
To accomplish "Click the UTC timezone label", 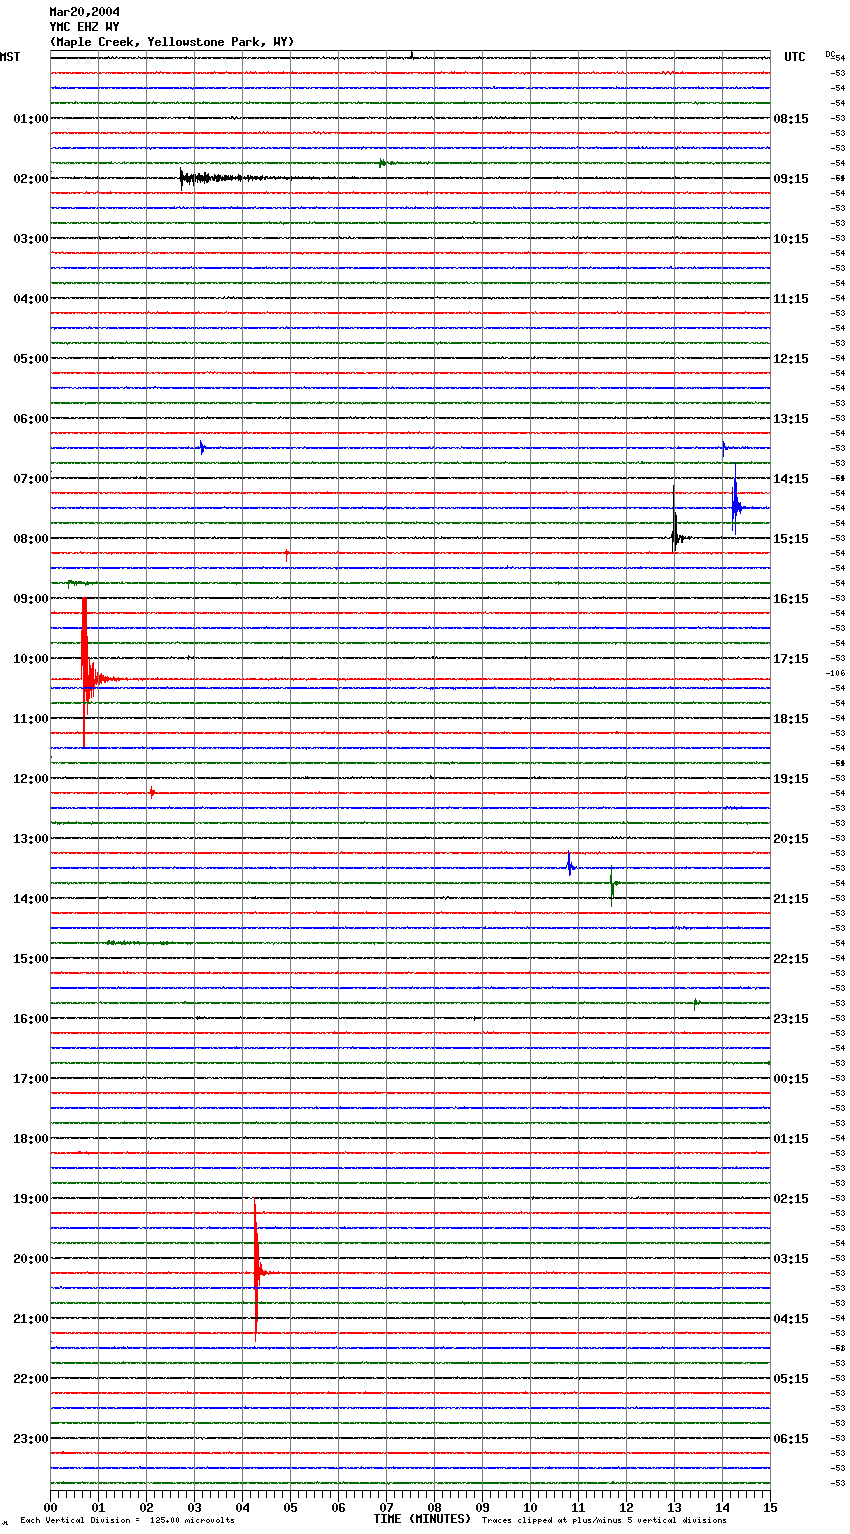I will coord(795,57).
